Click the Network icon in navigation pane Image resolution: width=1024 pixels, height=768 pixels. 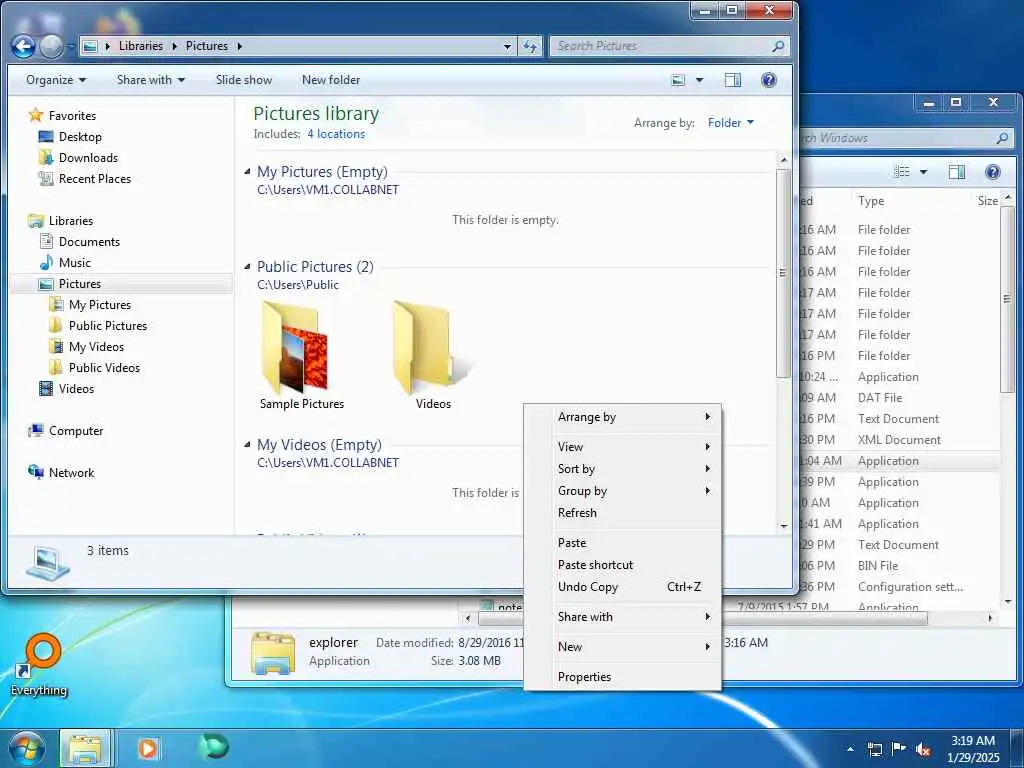(35, 472)
